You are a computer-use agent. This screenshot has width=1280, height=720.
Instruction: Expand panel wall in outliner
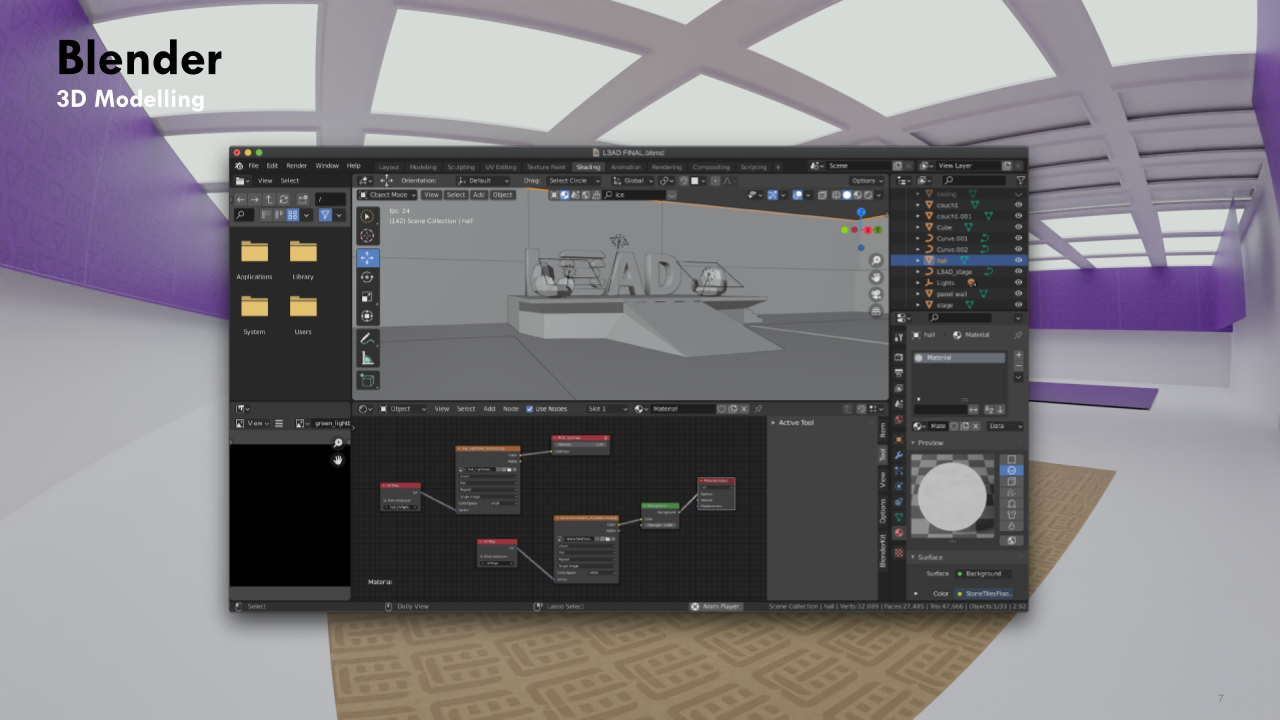(x=918, y=293)
